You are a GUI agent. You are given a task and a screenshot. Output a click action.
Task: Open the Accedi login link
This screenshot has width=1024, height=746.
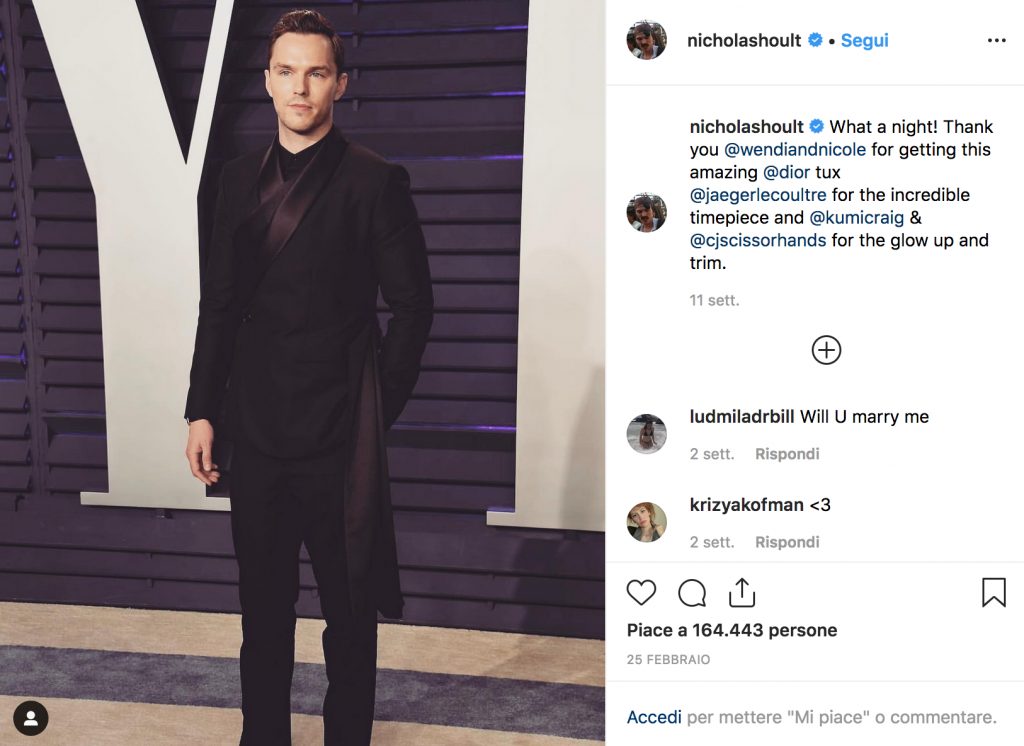[655, 717]
